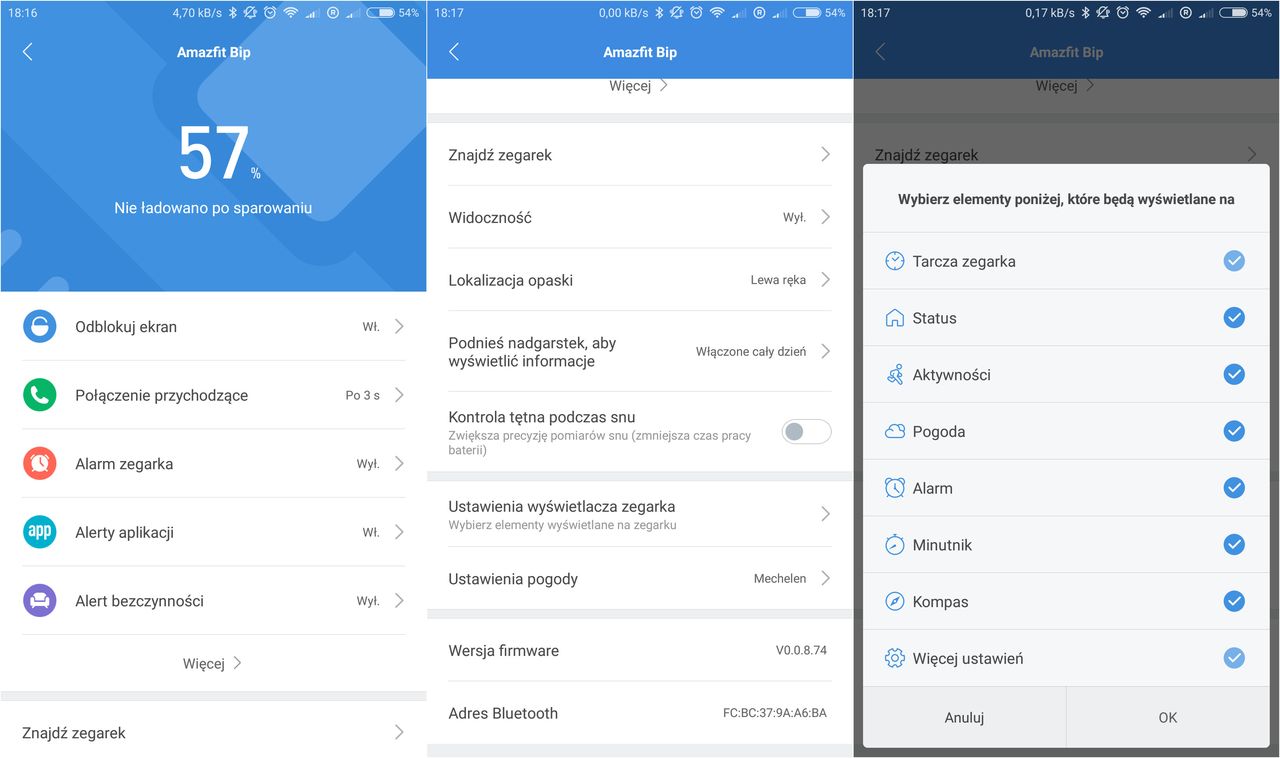1280x758 pixels.
Task: Tap Bluetooth icon in left screen status bar
Action: pyautogui.click(x=233, y=13)
